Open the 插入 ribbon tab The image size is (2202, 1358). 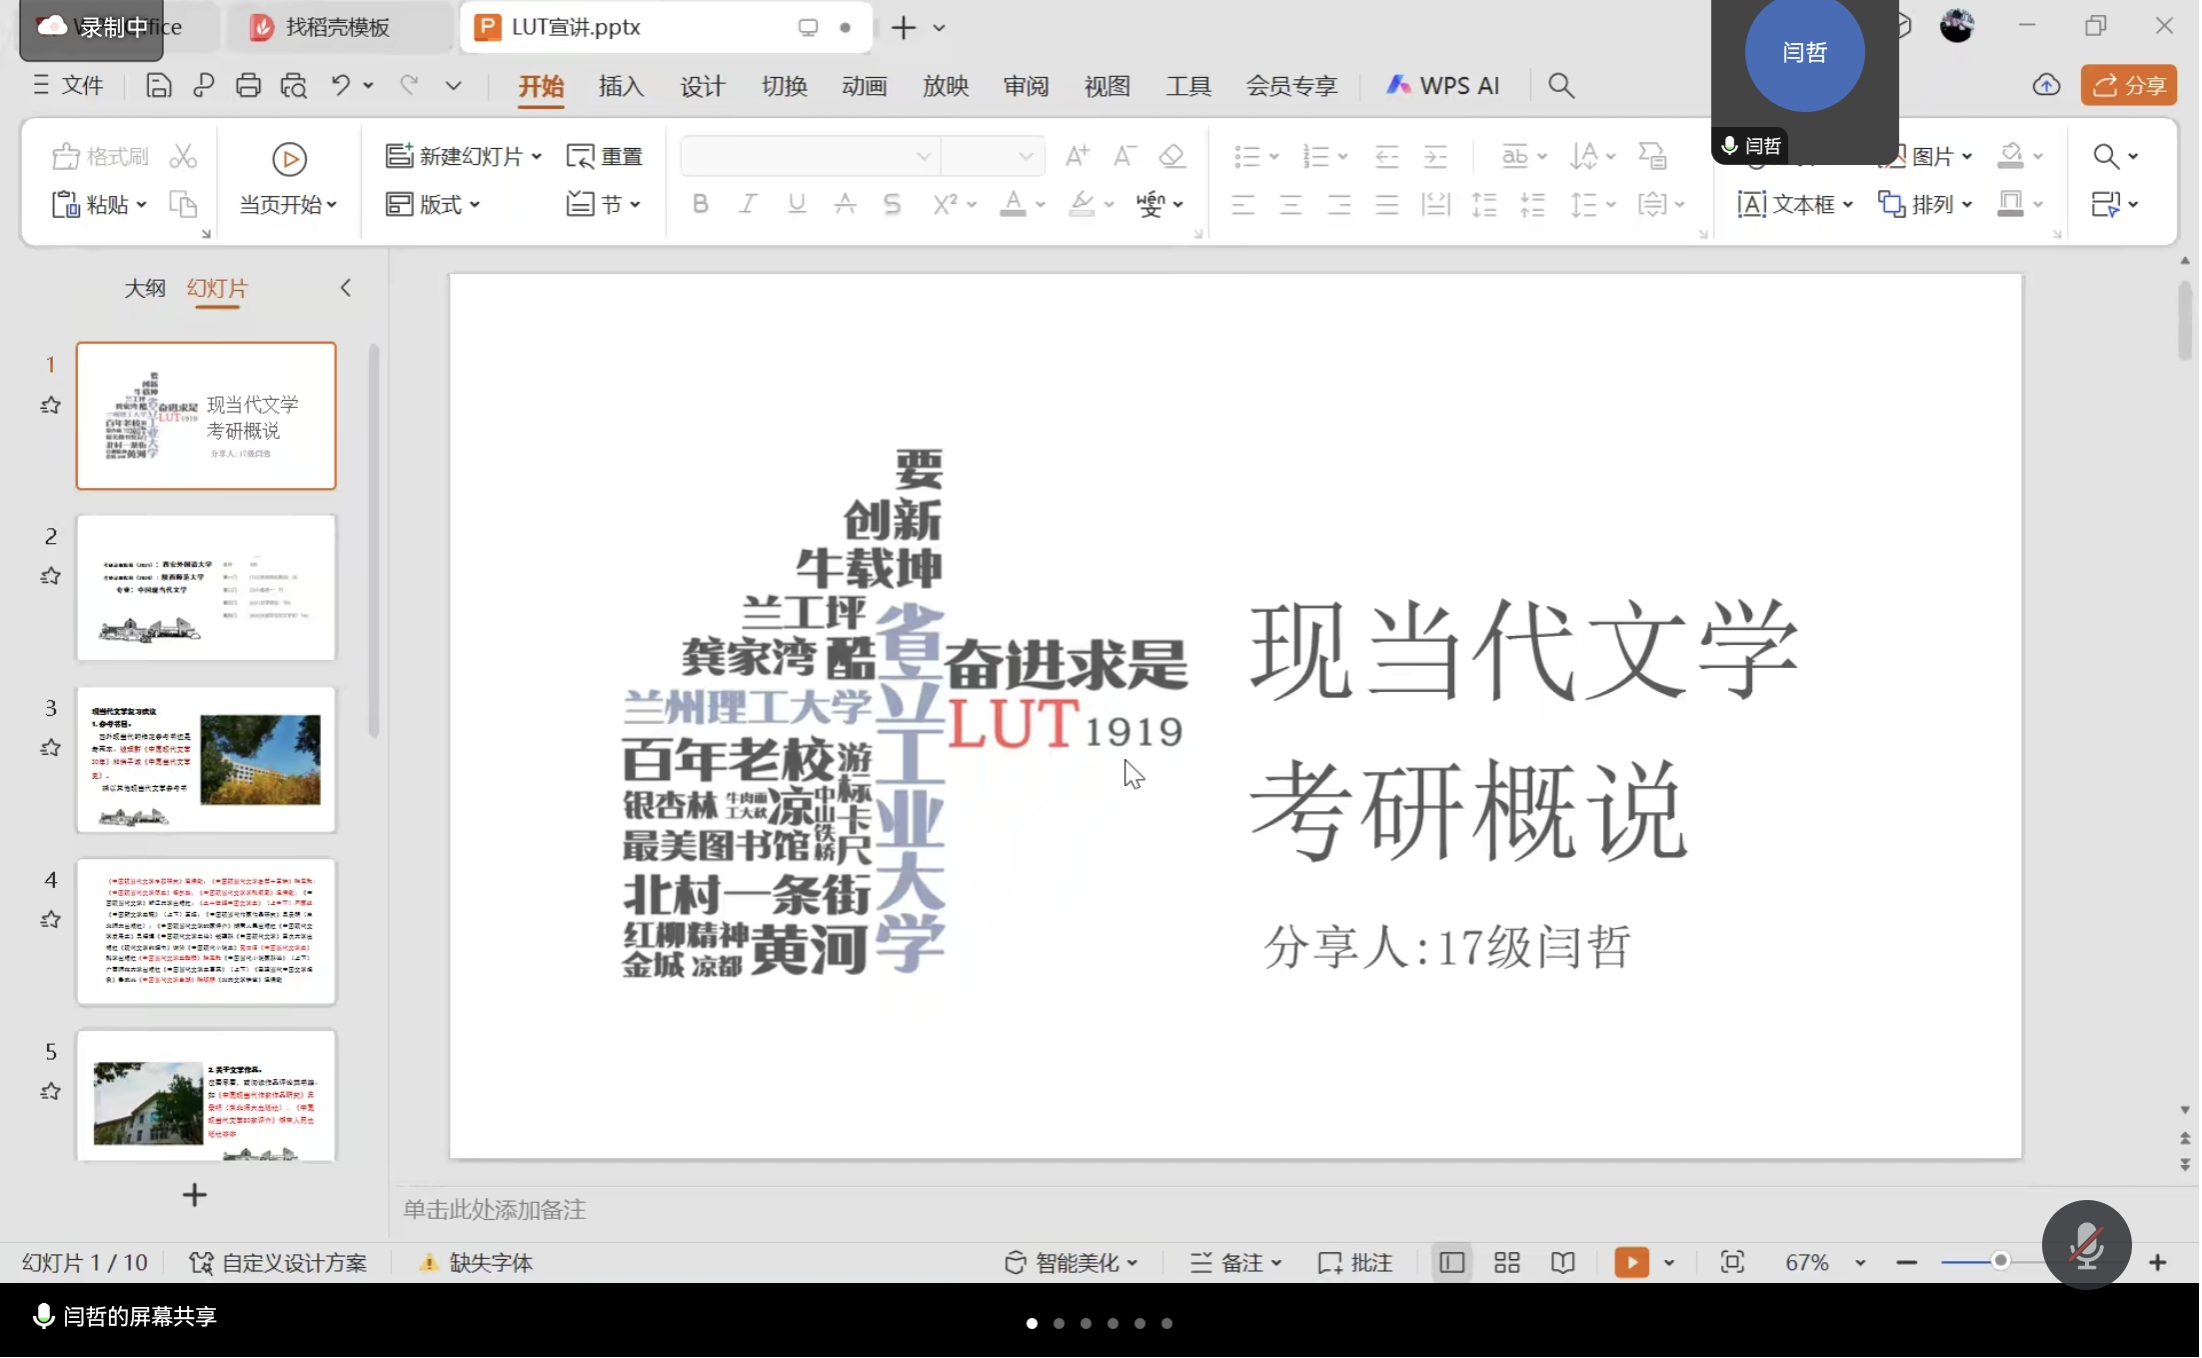tap(621, 86)
